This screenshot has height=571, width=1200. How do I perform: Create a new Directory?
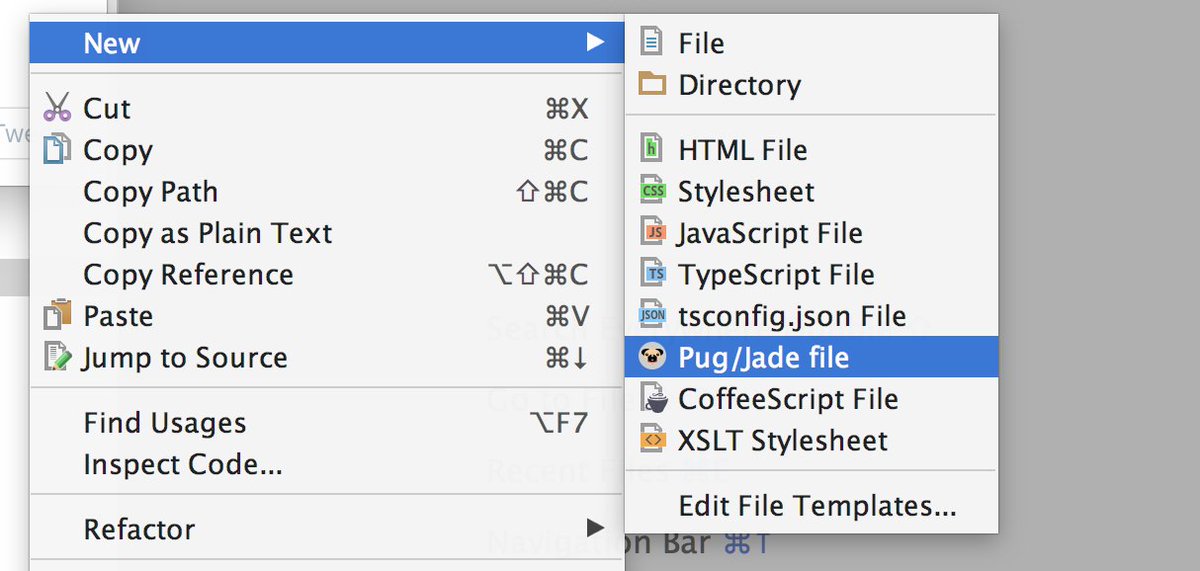(x=811, y=85)
